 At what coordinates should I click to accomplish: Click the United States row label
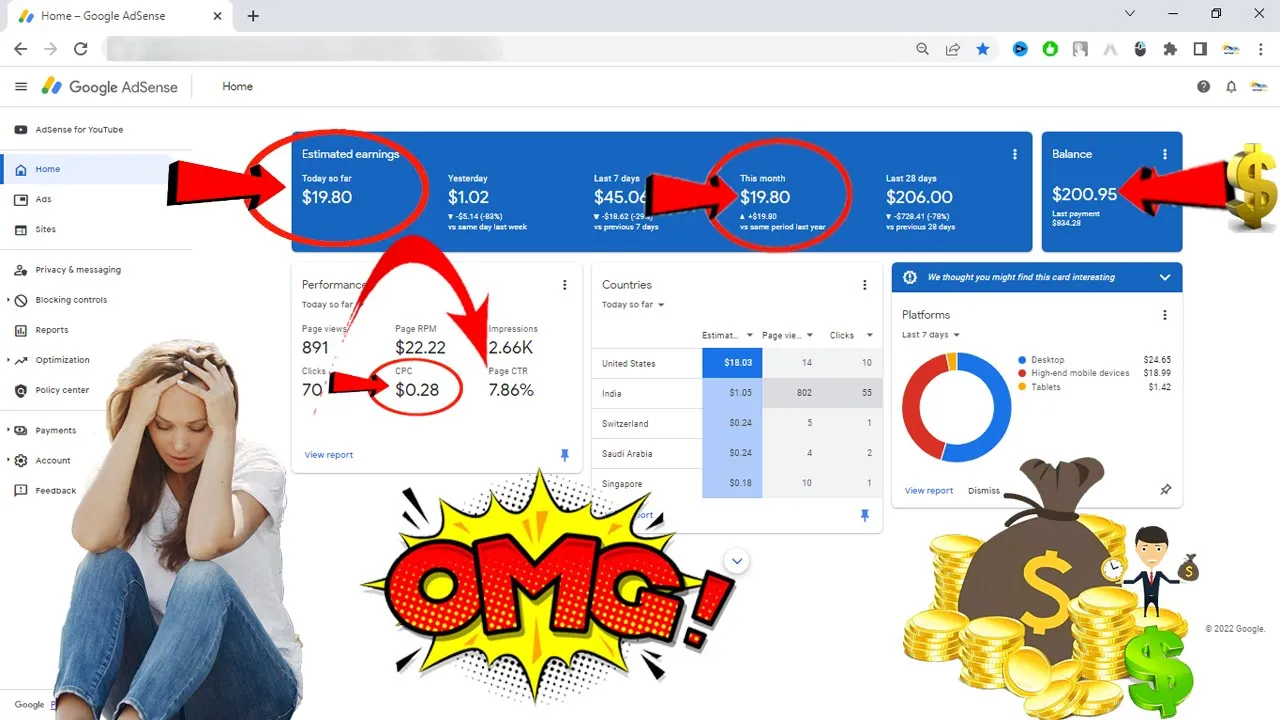coord(629,364)
